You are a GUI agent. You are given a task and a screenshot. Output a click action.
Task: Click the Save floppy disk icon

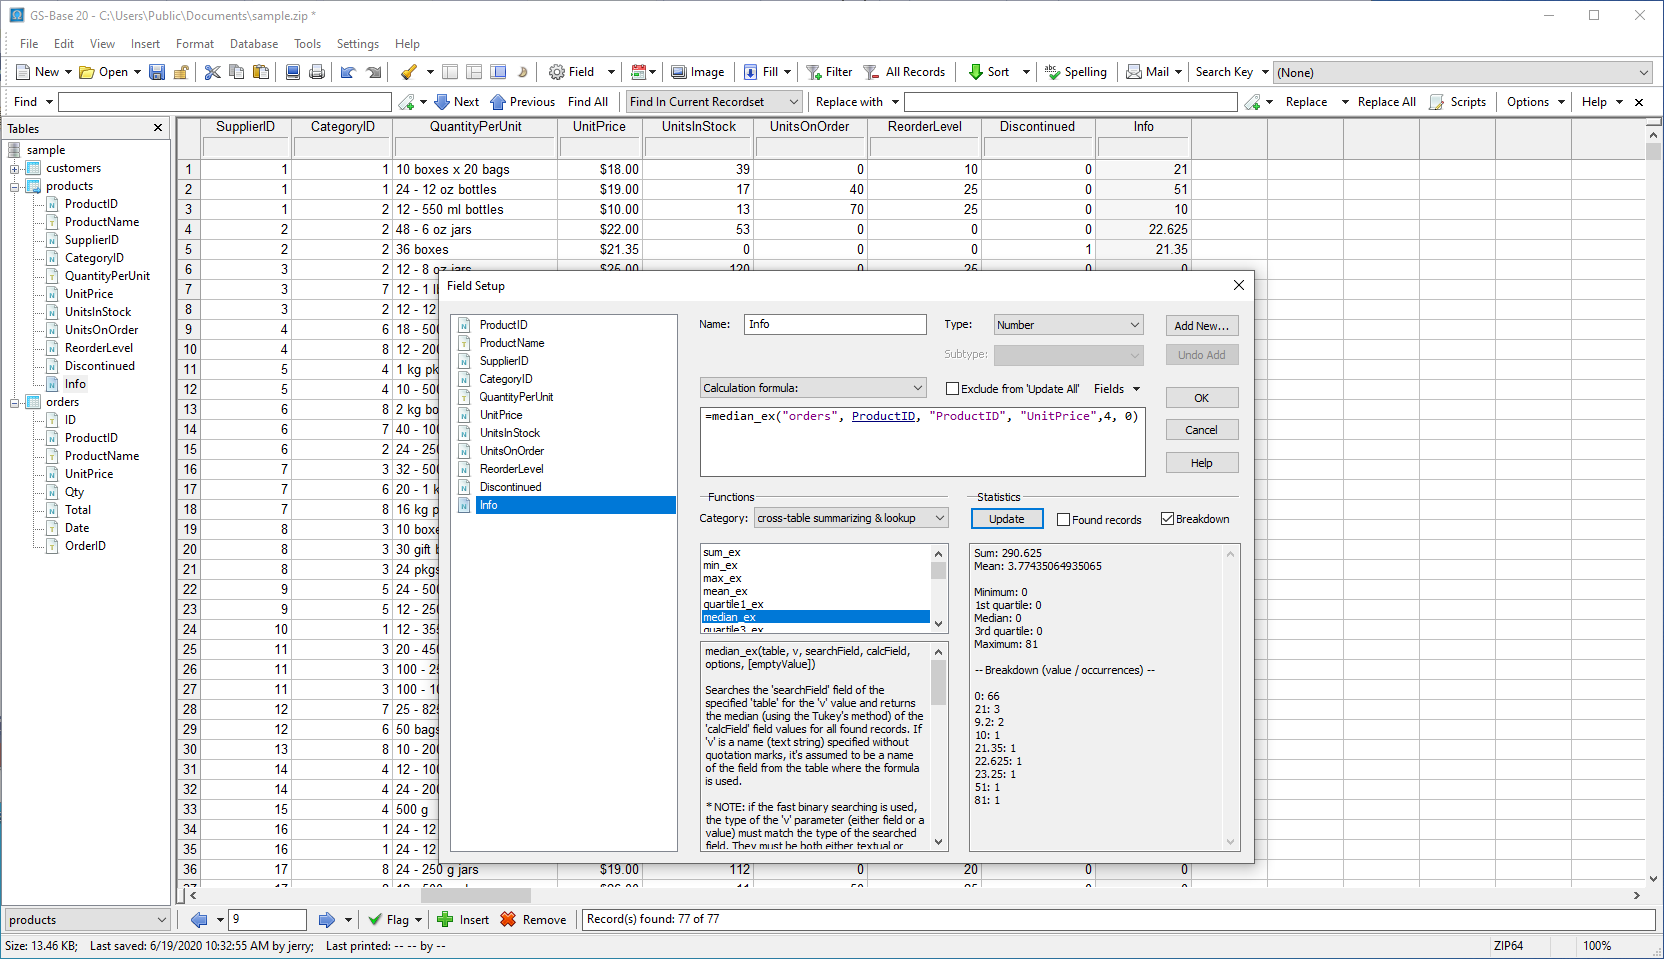(157, 72)
